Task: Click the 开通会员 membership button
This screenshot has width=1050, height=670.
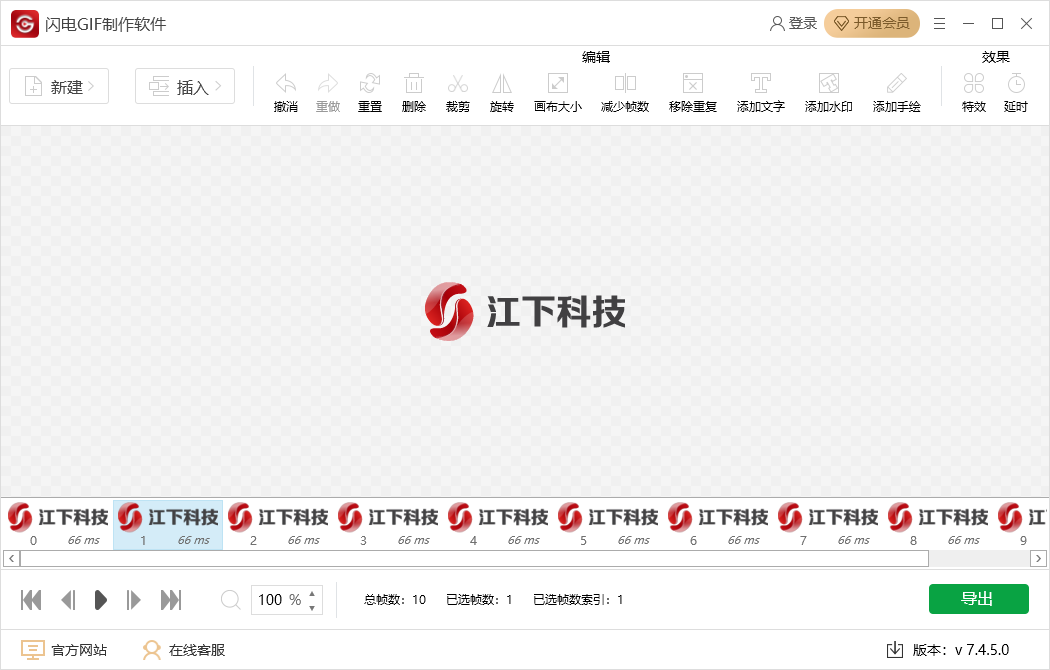Action: coord(872,23)
